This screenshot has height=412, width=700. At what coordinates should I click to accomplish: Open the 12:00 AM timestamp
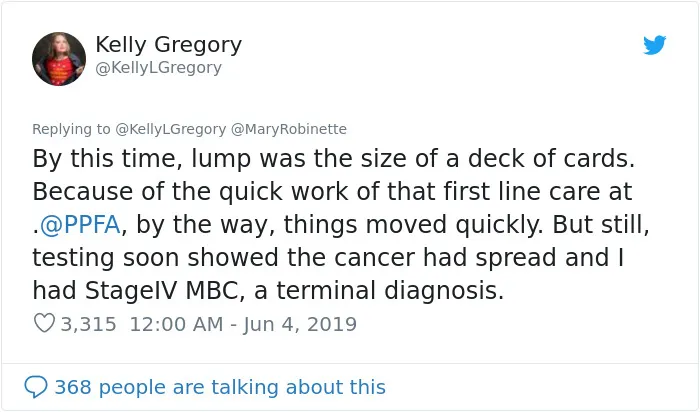[176, 324]
